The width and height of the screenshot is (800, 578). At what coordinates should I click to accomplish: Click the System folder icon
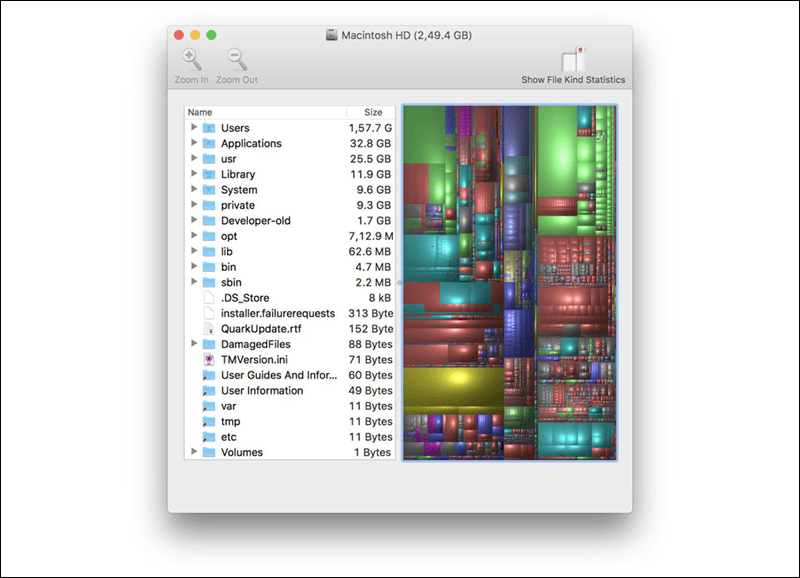[x=210, y=189]
